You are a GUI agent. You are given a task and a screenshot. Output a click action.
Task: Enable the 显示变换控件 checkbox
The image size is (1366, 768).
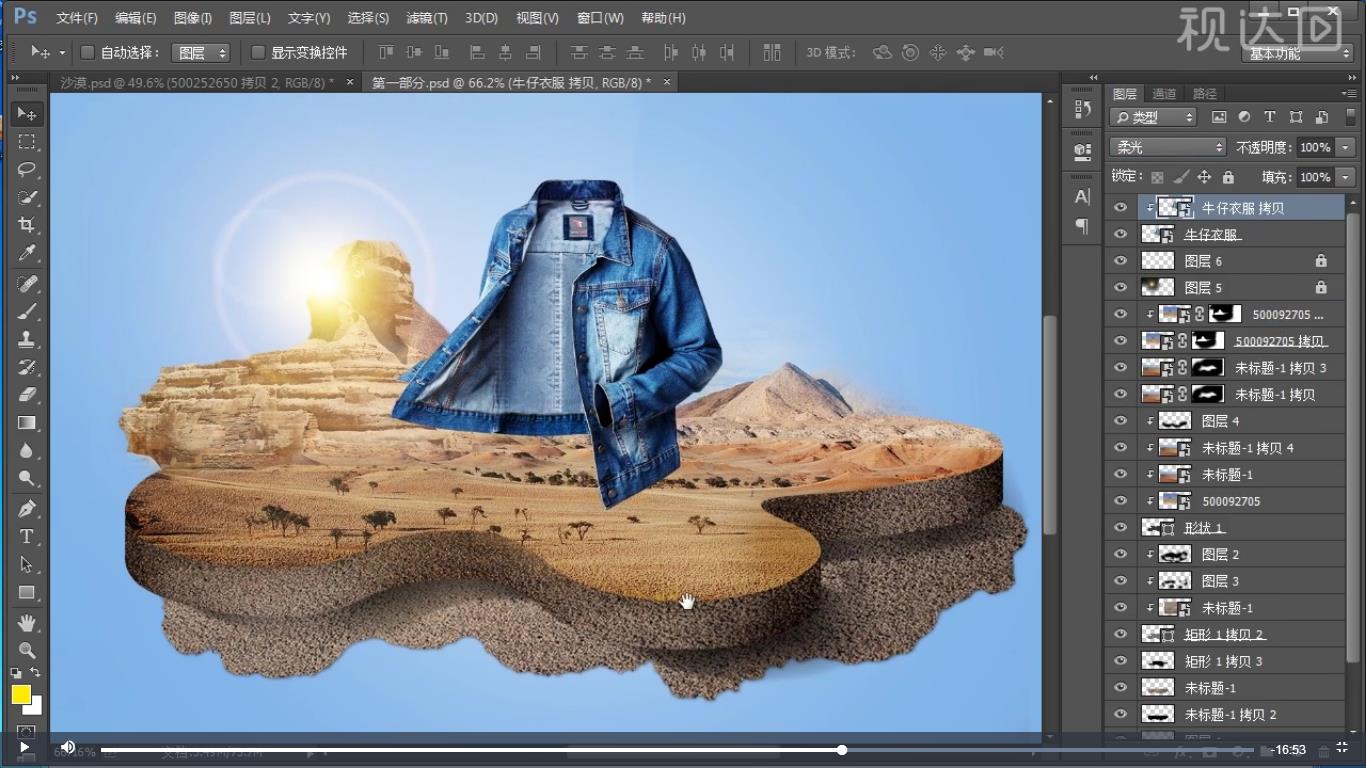(x=258, y=52)
